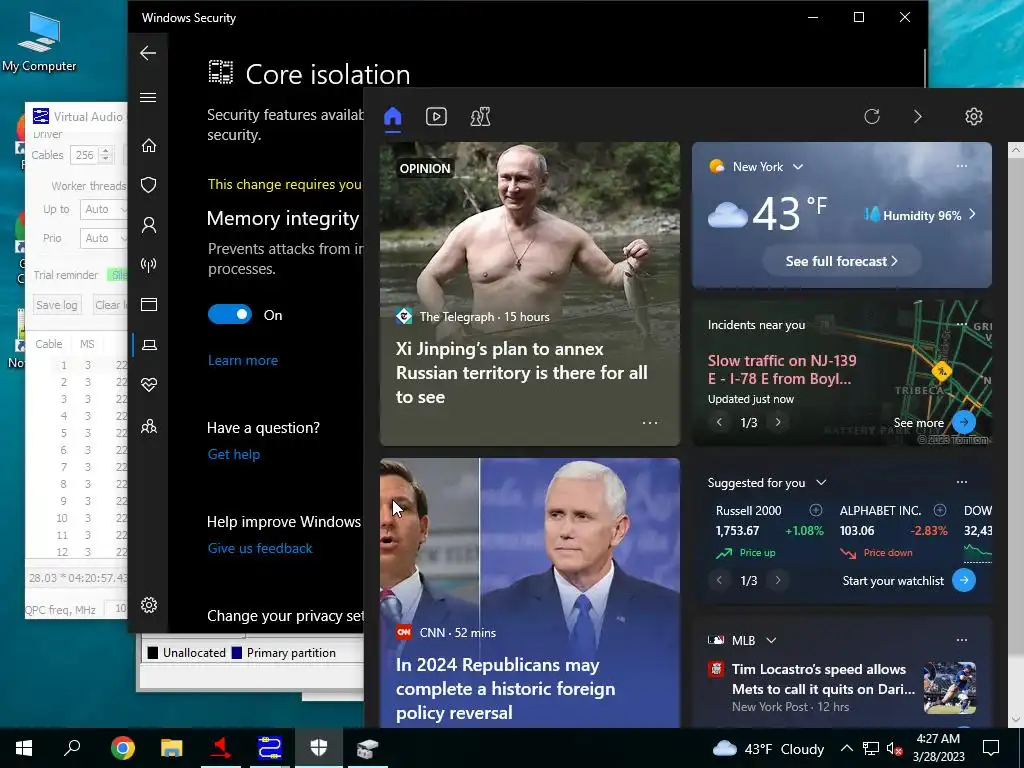Show hidden system tray icons
The height and width of the screenshot is (768, 1024).
coord(846,748)
